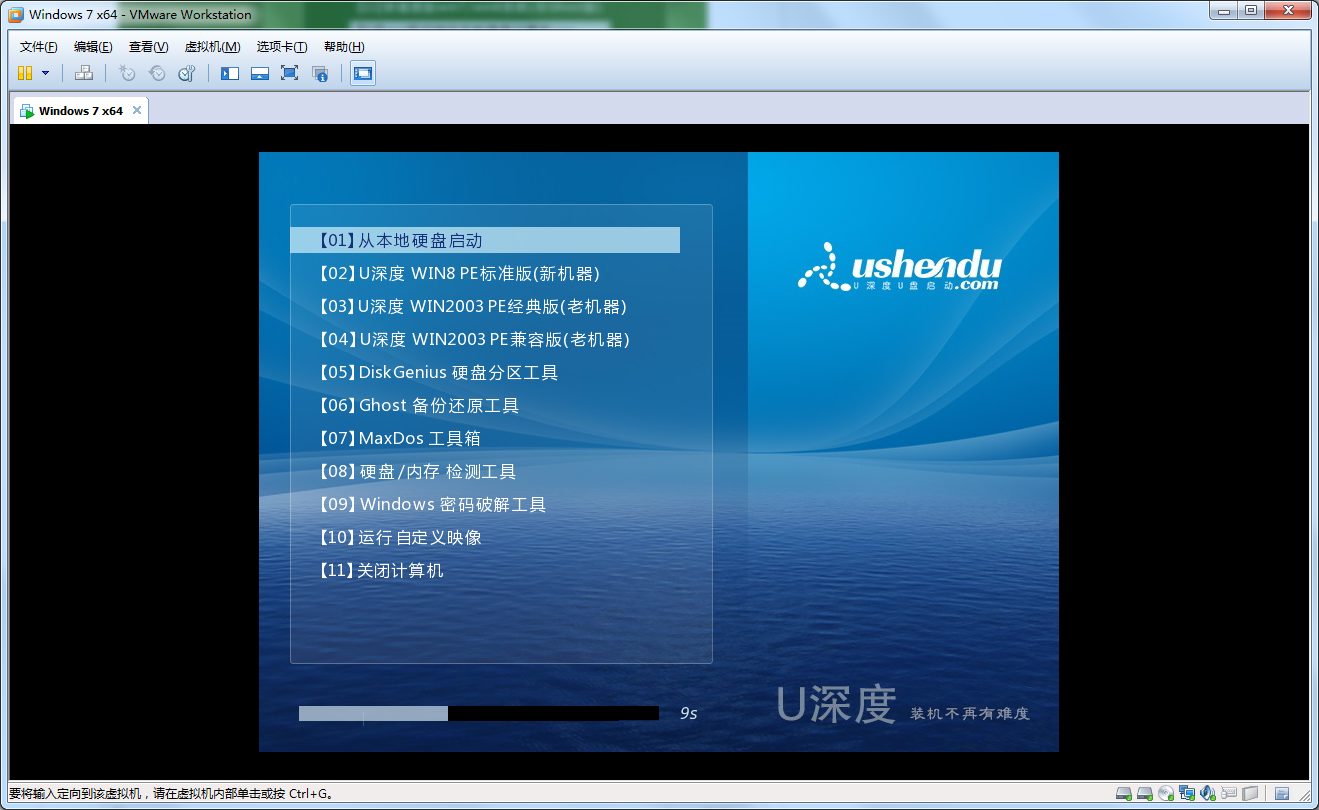Open the 虚拟机(M) menu
Screen dimensions: 1319x810
(212, 47)
